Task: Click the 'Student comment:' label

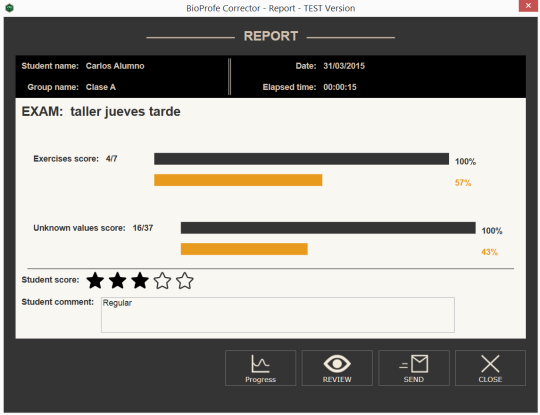Action: (x=58, y=302)
